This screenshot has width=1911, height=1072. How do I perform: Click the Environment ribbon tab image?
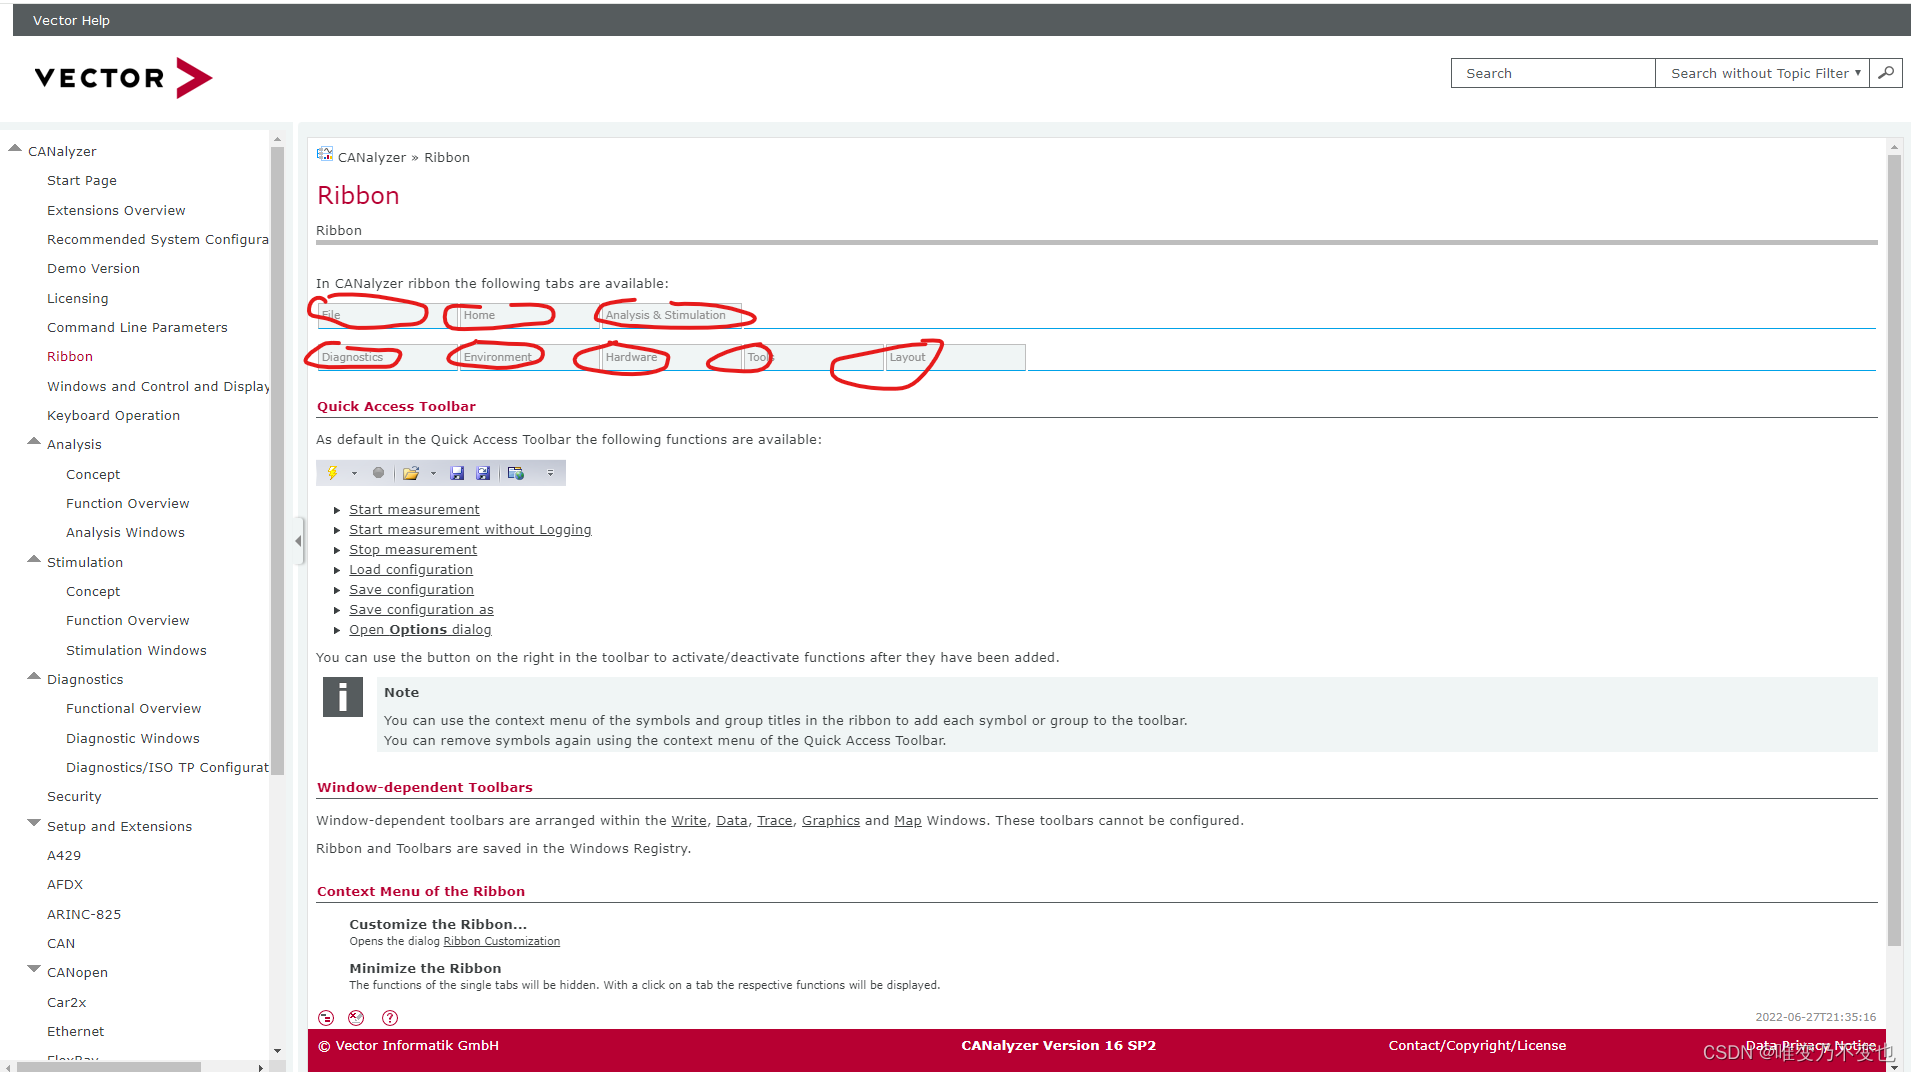pos(529,357)
